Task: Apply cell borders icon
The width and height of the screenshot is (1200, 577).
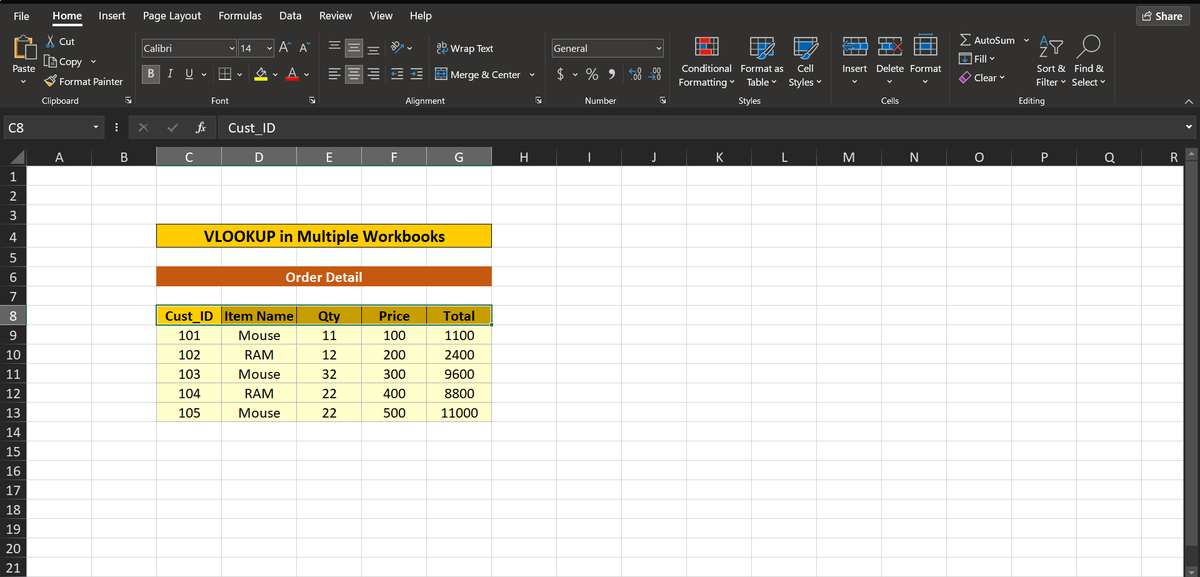Action: (x=226, y=75)
